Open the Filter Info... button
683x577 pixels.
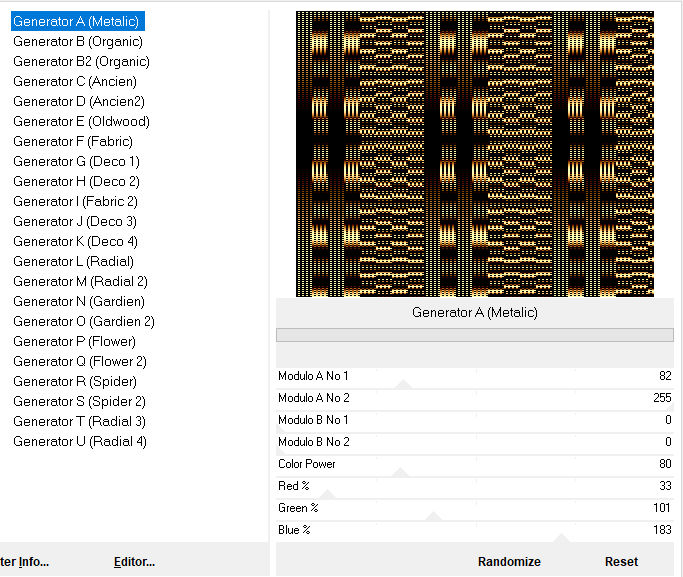click(24, 562)
